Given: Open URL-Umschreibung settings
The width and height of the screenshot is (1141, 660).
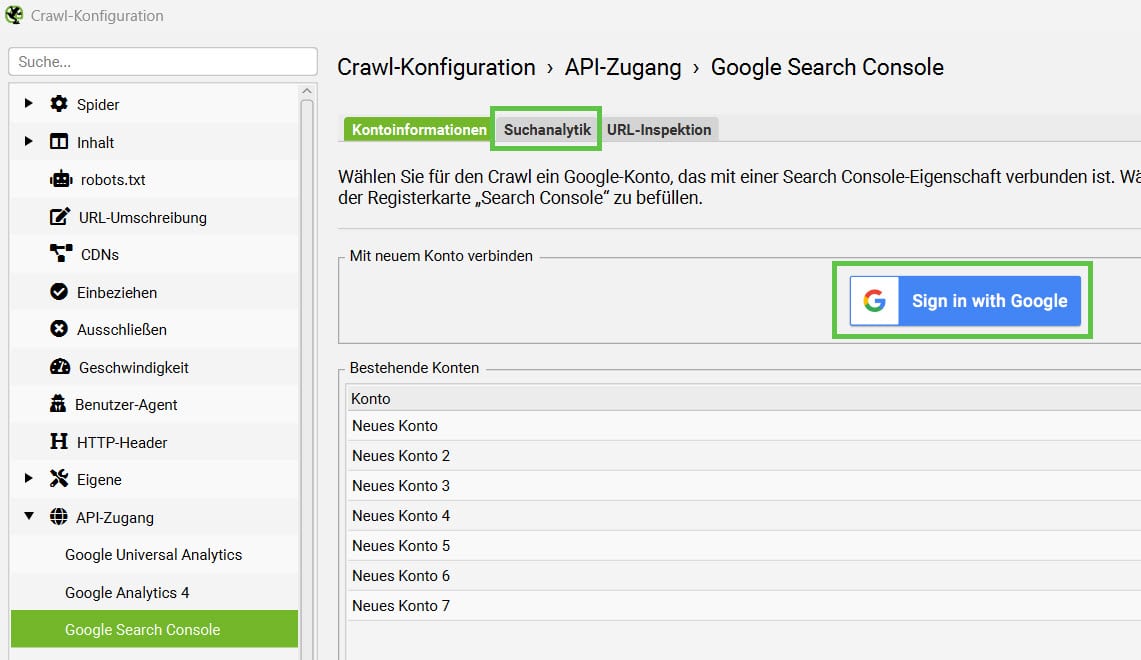Looking at the screenshot, I should [x=143, y=218].
